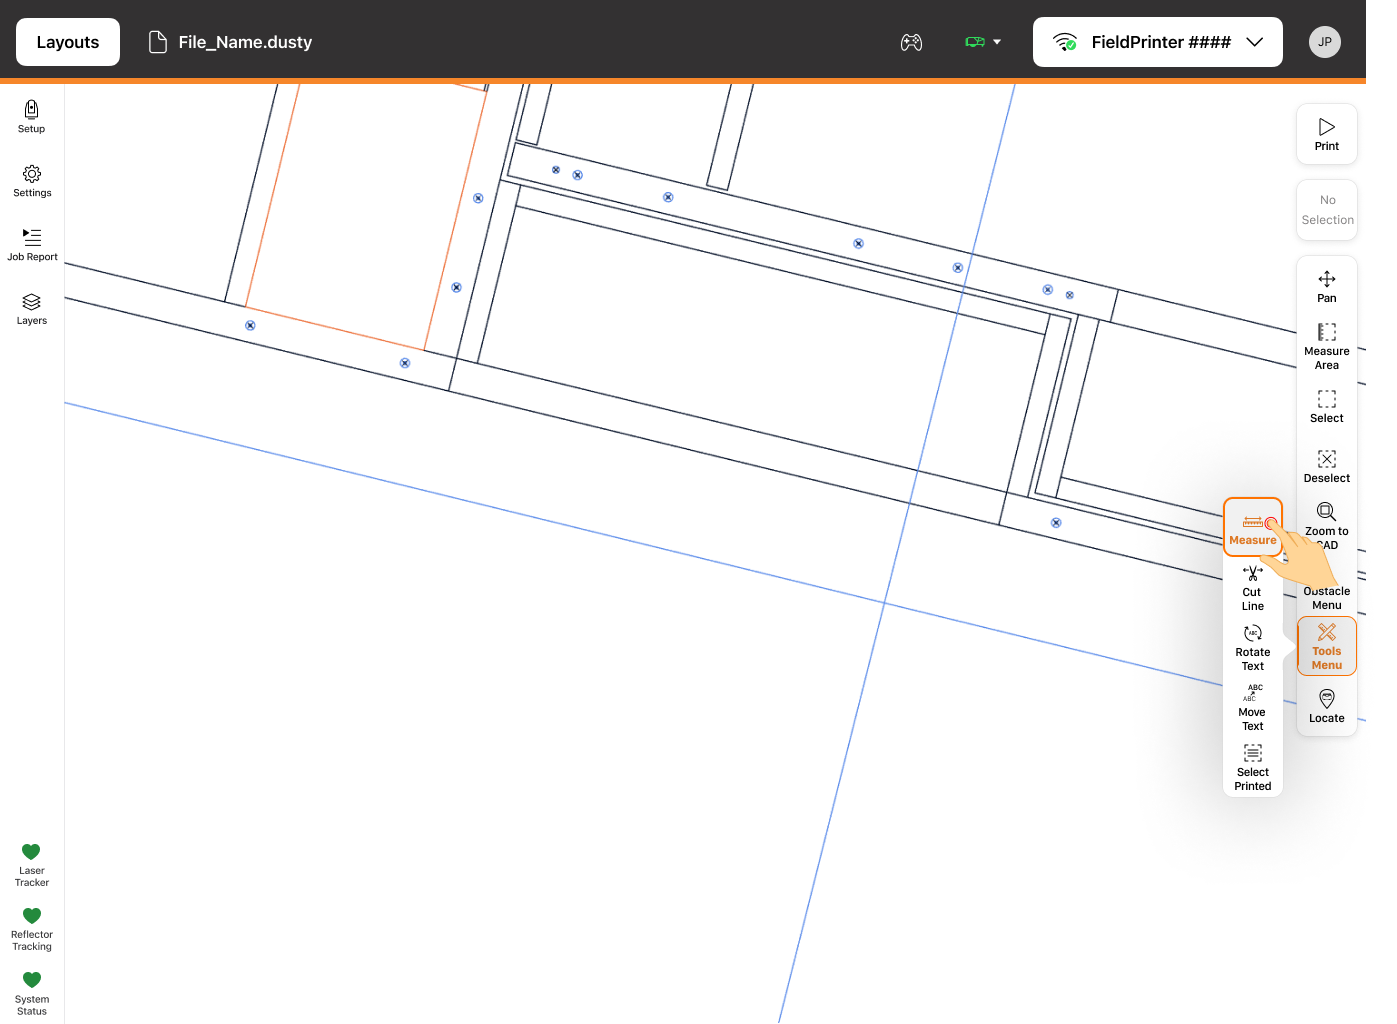Viewport: 1397px width, 1024px height.
Task: Open Settings gear in sidebar
Action: [32, 181]
